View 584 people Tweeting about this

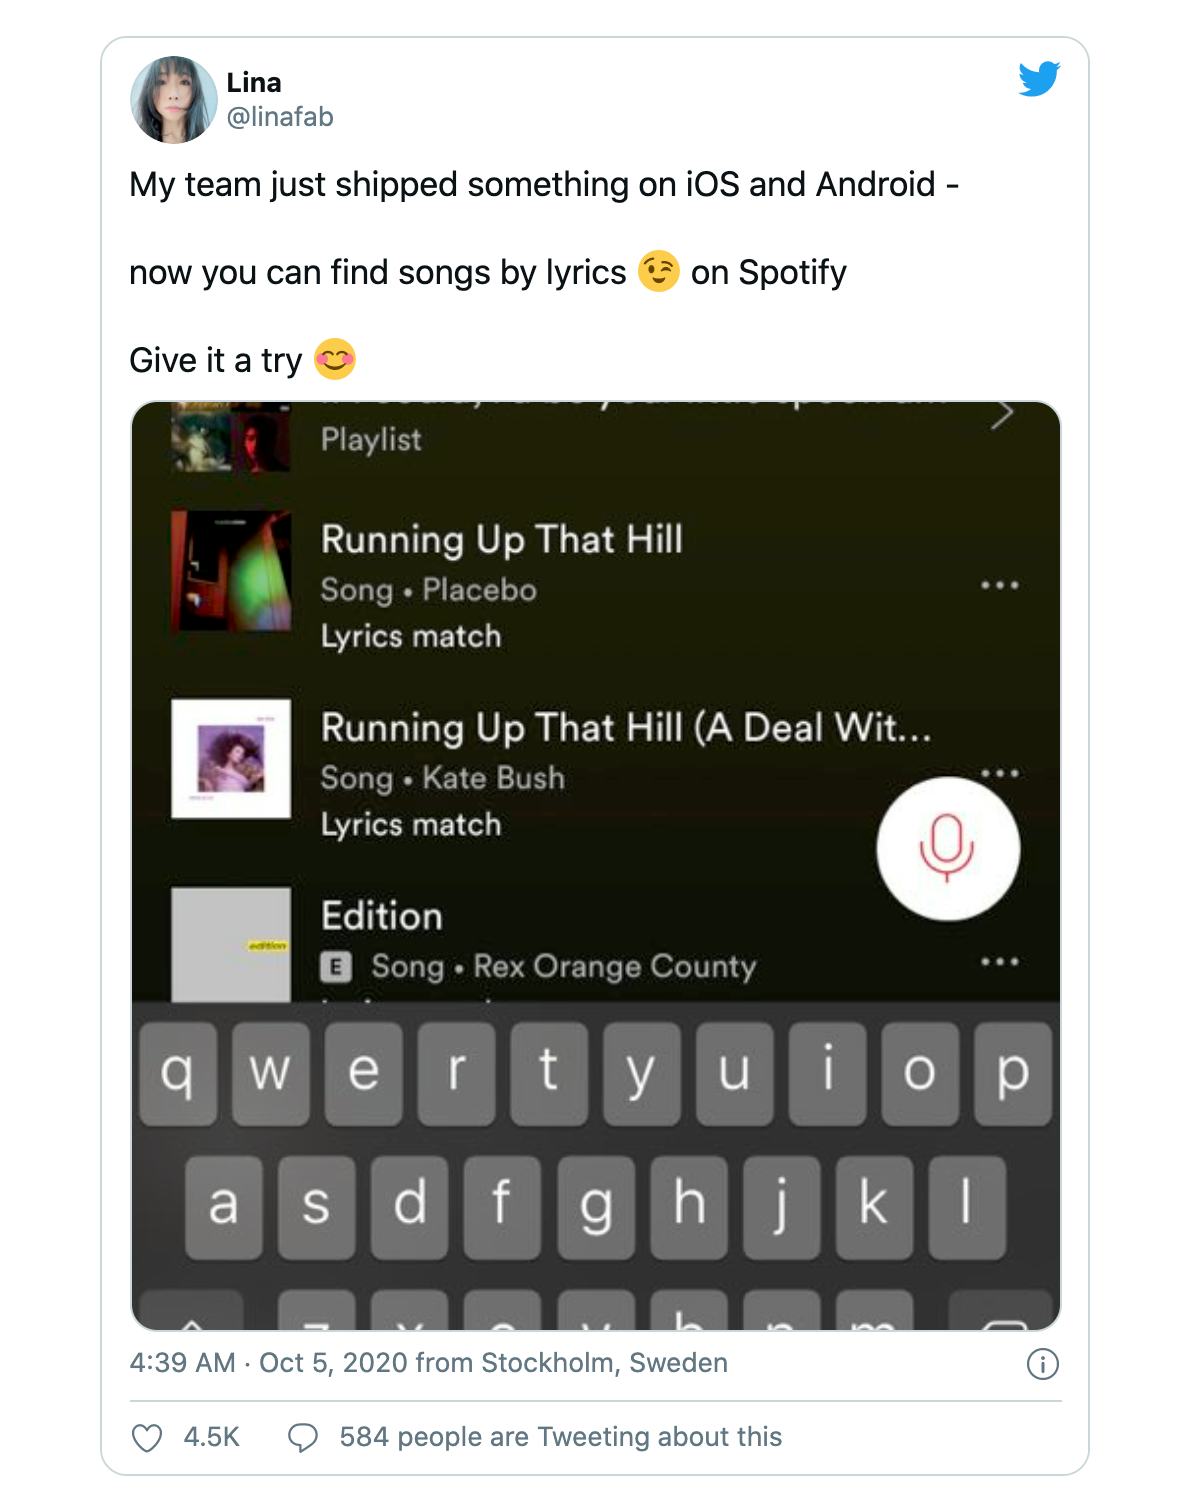point(560,1437)
